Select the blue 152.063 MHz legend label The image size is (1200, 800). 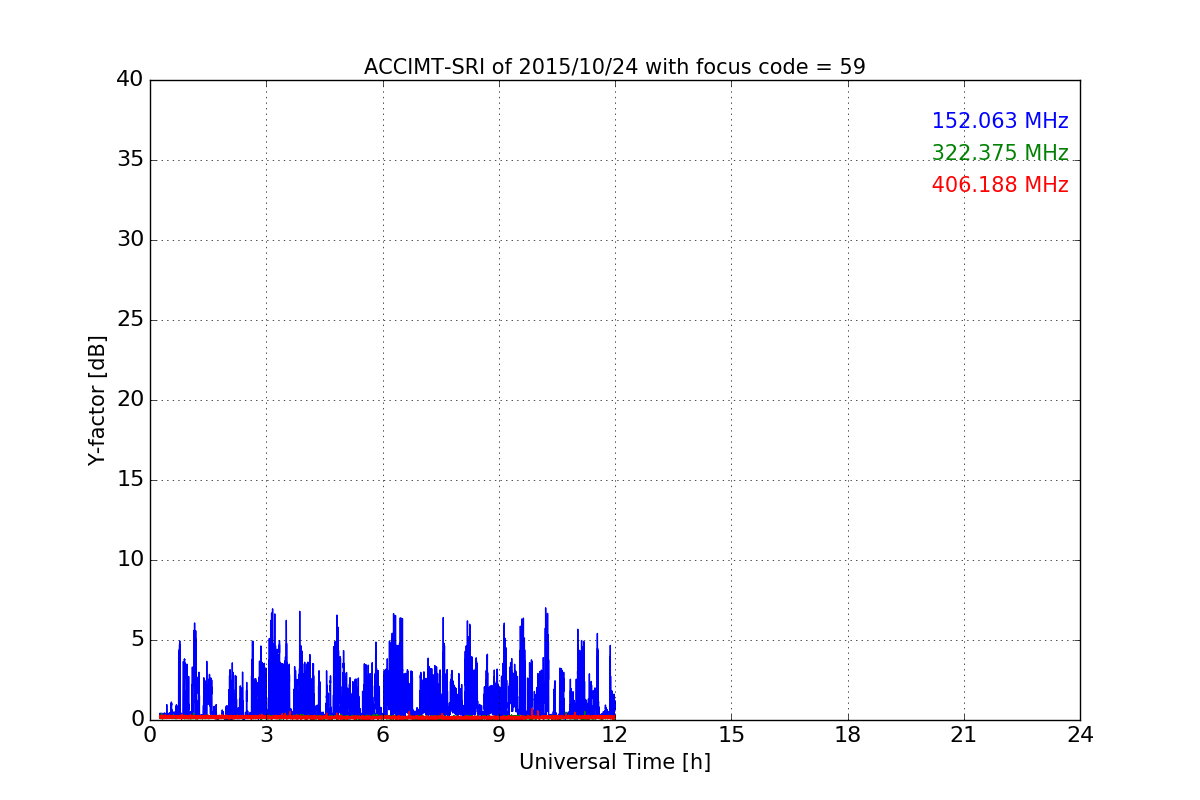(1000, 121)
